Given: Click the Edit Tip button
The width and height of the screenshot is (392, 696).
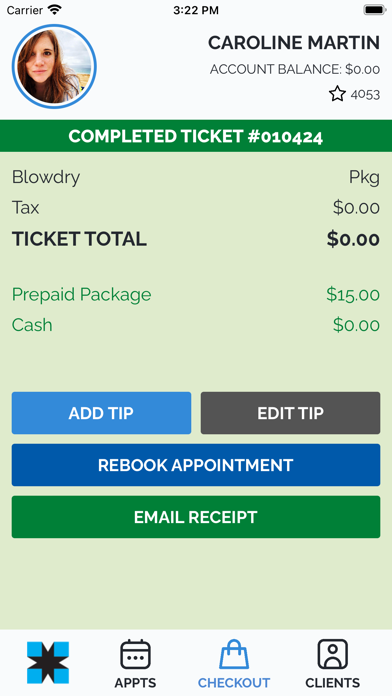Looking at the screenshot, I should pyautogui.click(x=290, y=413).
